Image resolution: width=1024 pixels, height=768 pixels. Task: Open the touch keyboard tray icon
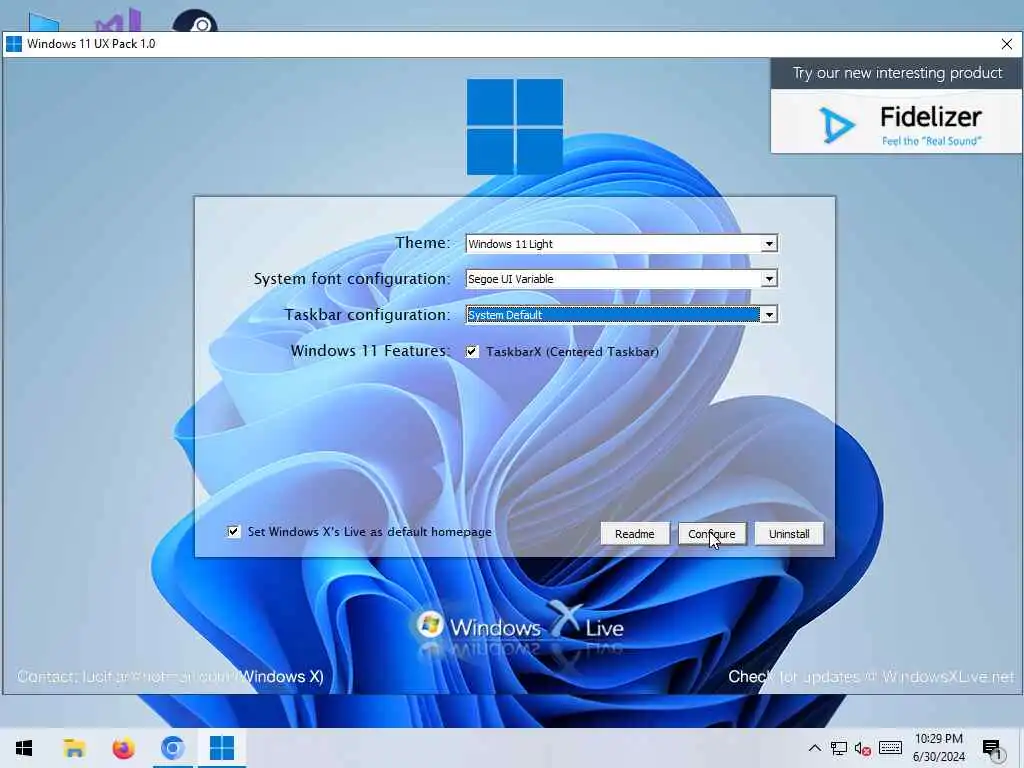[x=890, y=748]
